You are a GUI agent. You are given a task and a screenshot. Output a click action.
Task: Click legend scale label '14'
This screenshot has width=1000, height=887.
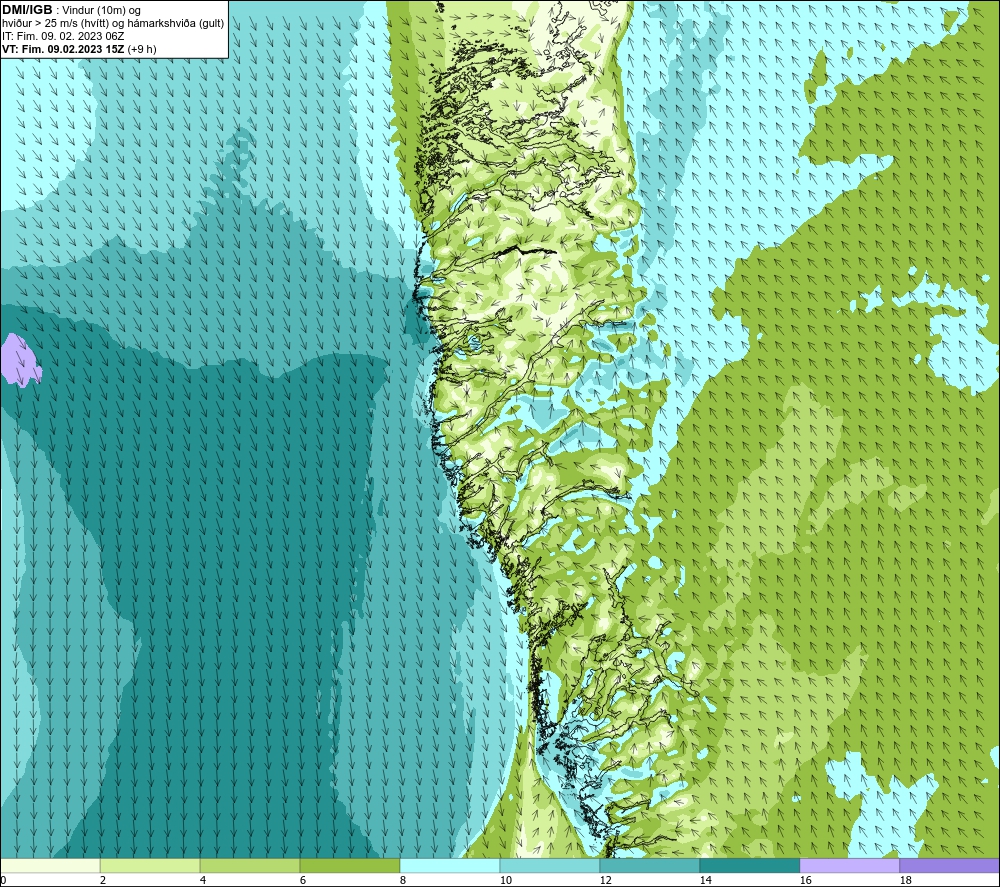[705, 880]
